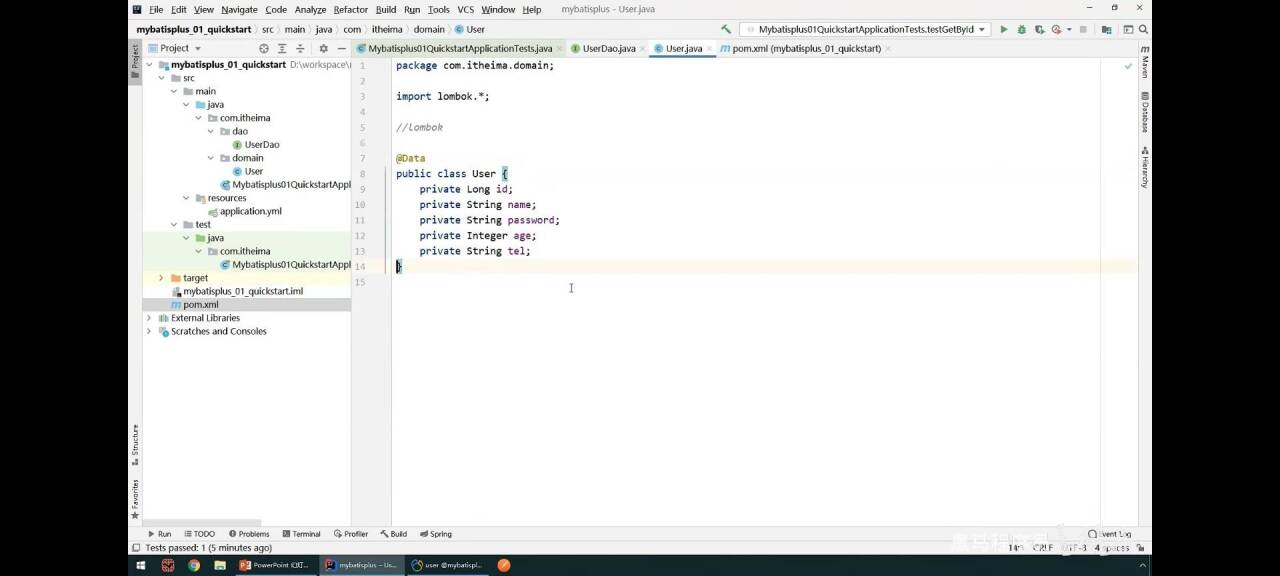Expand External Libraries node
This screenshot has width=1280, height=576.
[149, 318]
